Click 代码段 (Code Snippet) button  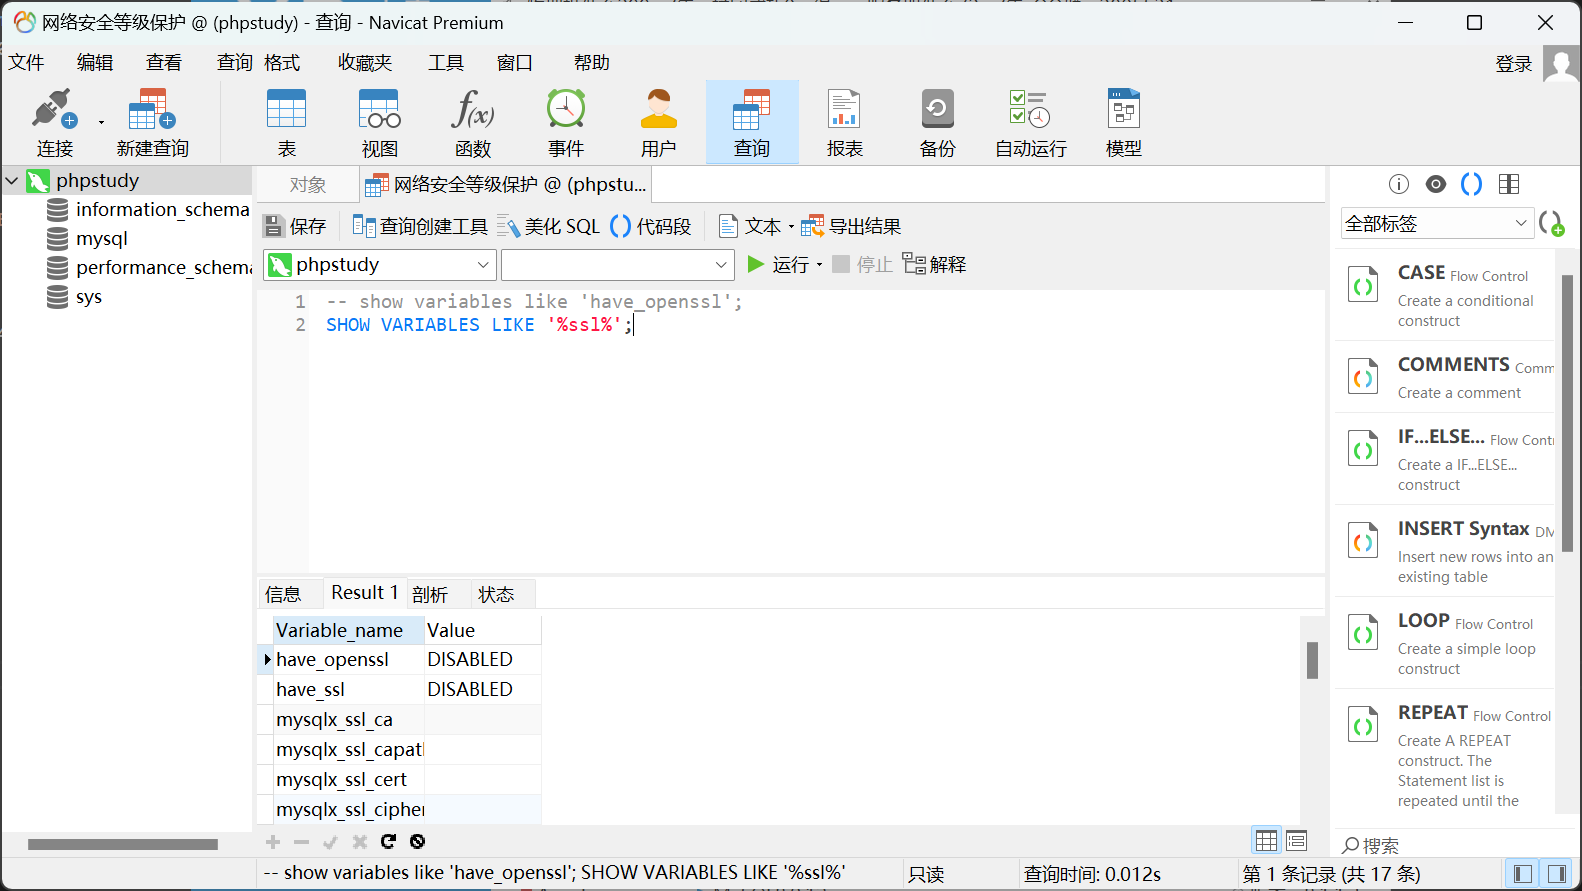[x=651, y=226]
